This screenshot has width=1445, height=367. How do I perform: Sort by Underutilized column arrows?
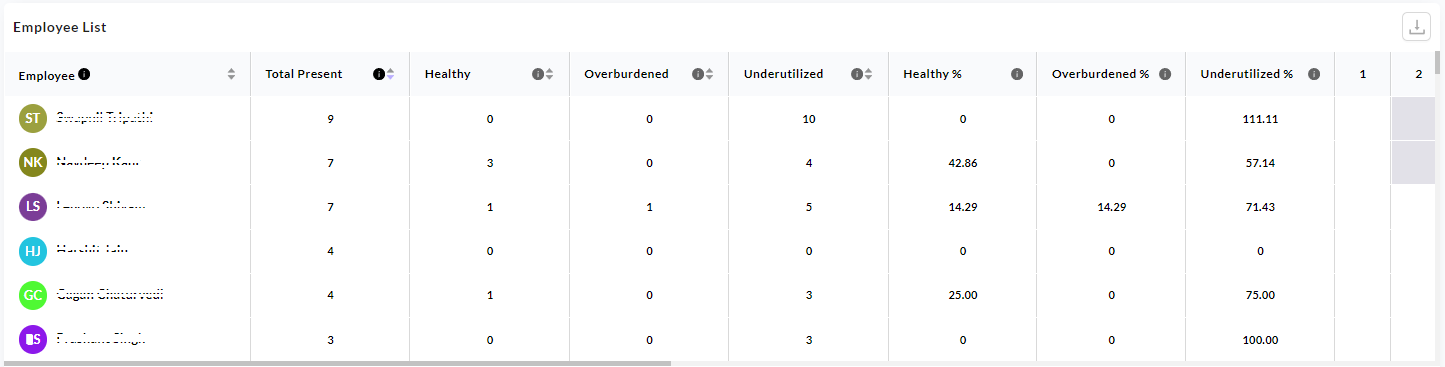pyautogui.click(x=868, y=74)
